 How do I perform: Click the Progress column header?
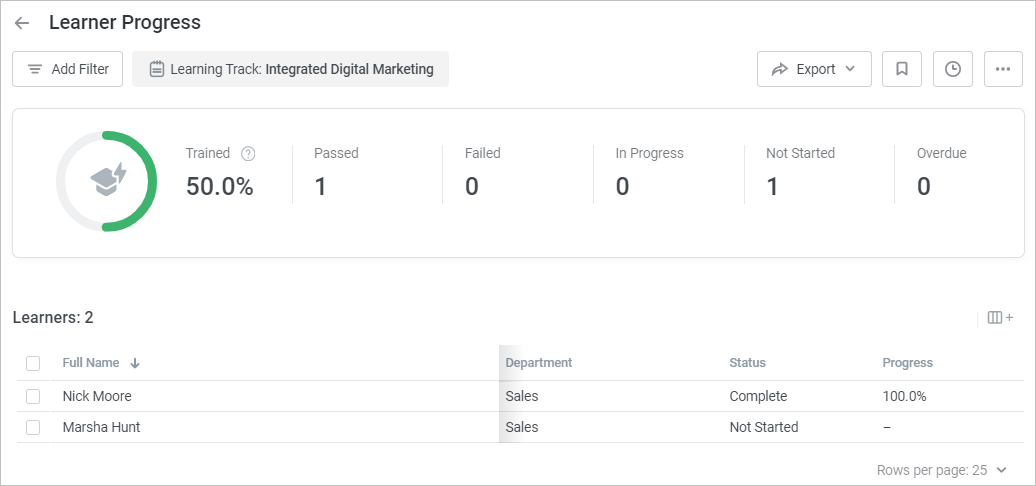[907, 363]
